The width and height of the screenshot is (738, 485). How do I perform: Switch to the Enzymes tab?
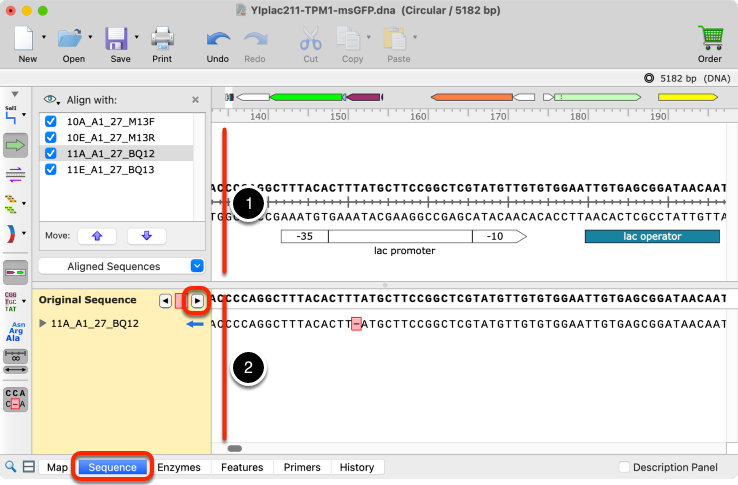coord(179,467)
